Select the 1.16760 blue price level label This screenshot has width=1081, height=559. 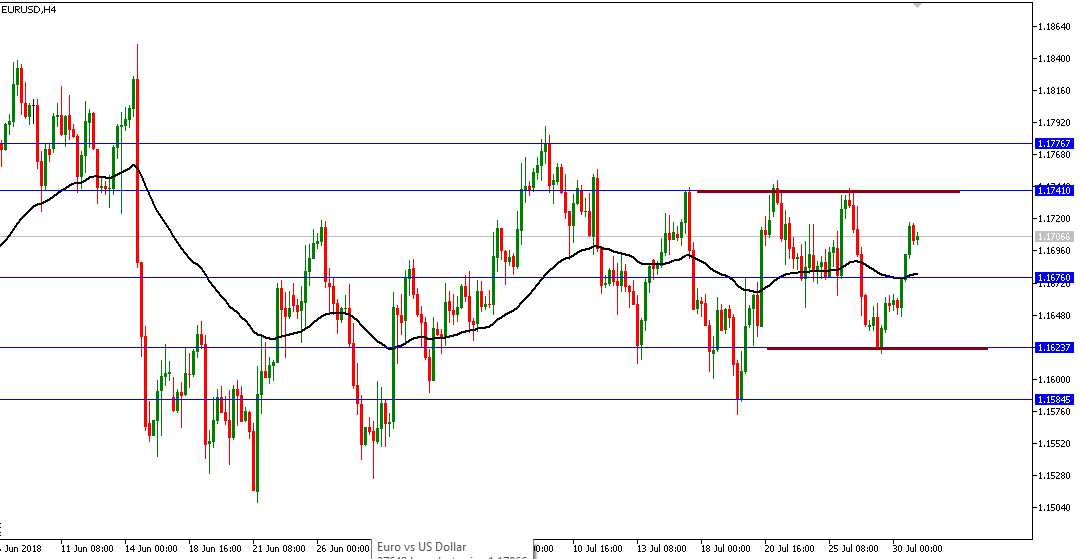tap(1053, 278)
